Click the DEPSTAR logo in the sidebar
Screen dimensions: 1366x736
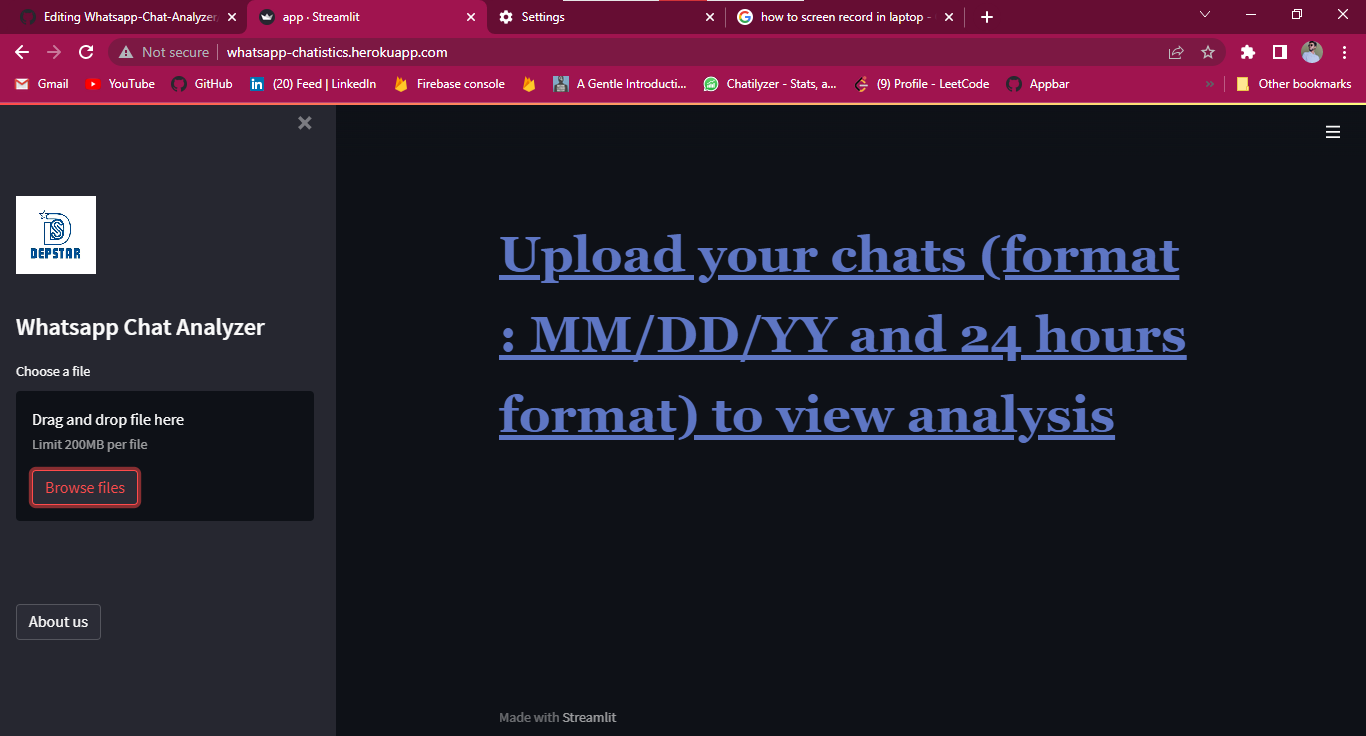(55, 235)
